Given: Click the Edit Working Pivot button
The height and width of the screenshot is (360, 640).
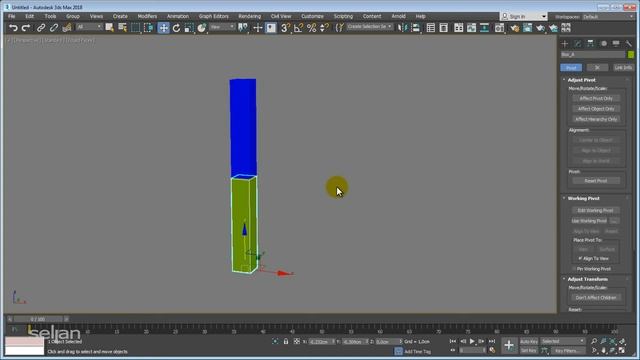Looking at the screenshot, I should [x=596, y=211].
